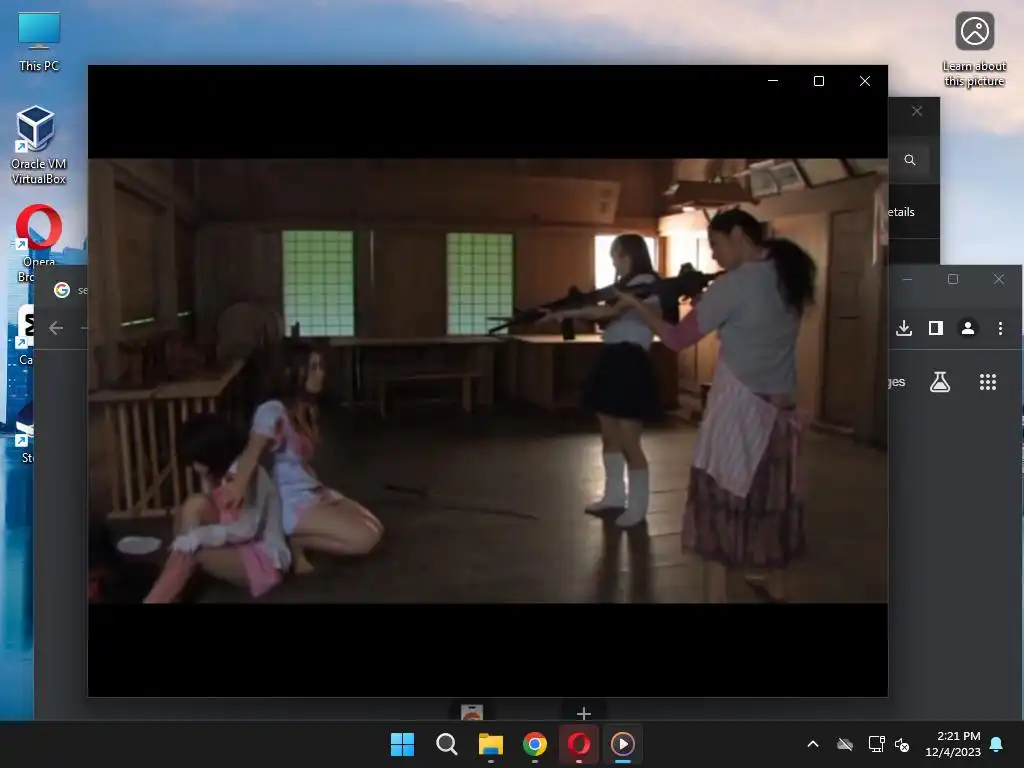Open Google apps grid icon
This screenshot has height=768, width=1024.
[x=988, y=382]
